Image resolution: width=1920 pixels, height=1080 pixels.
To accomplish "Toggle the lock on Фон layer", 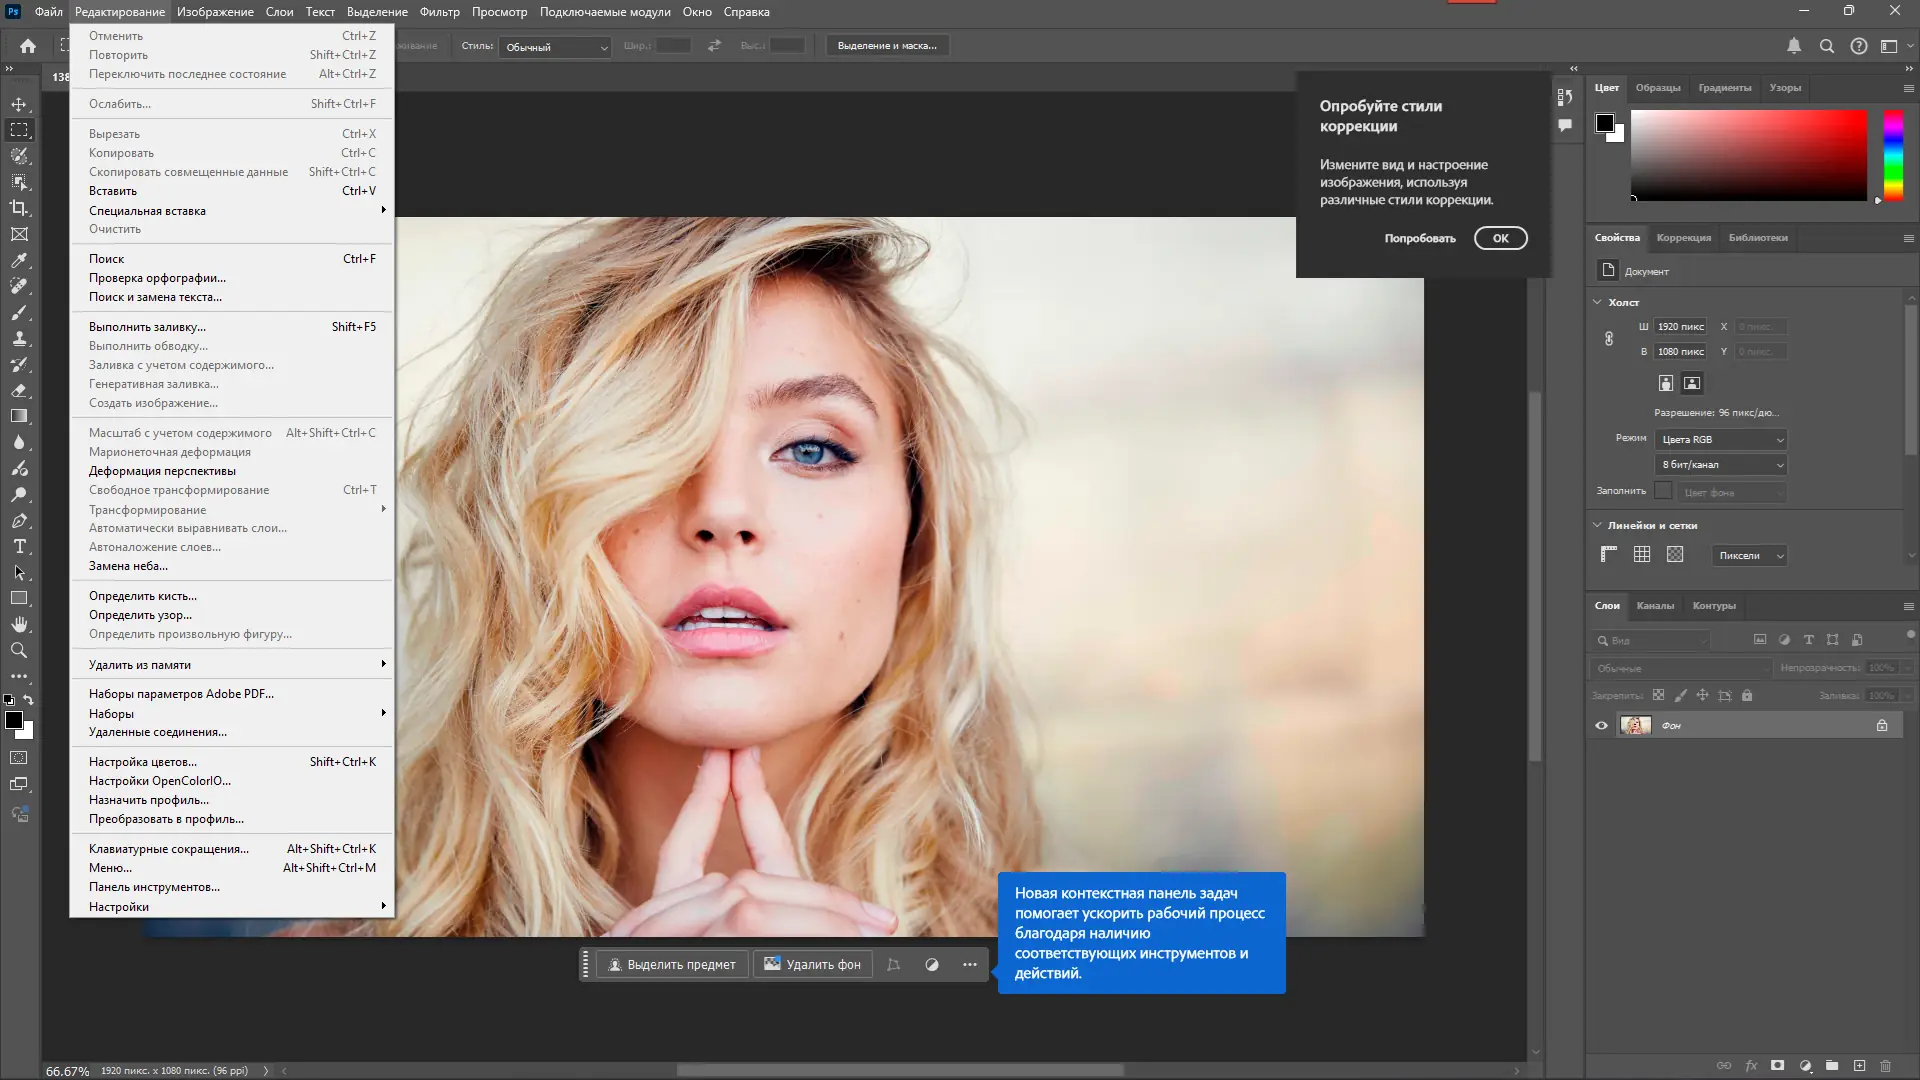I will (1882, 726).
